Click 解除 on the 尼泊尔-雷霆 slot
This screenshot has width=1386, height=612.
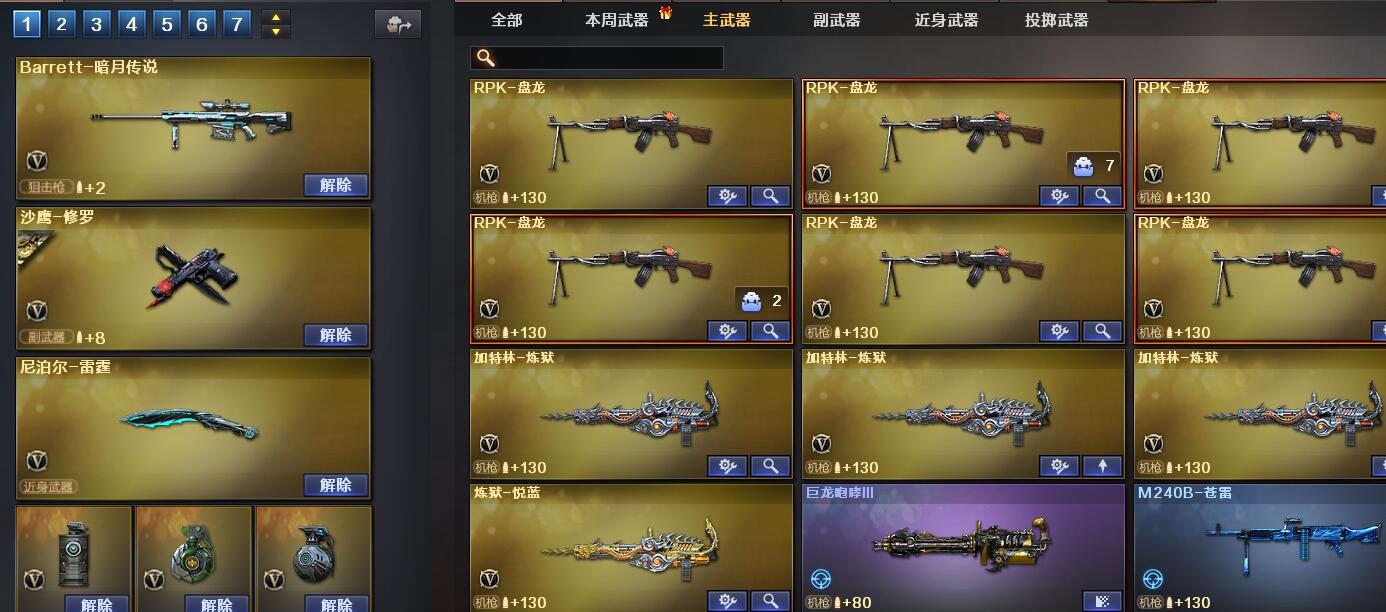click(336, 485)
